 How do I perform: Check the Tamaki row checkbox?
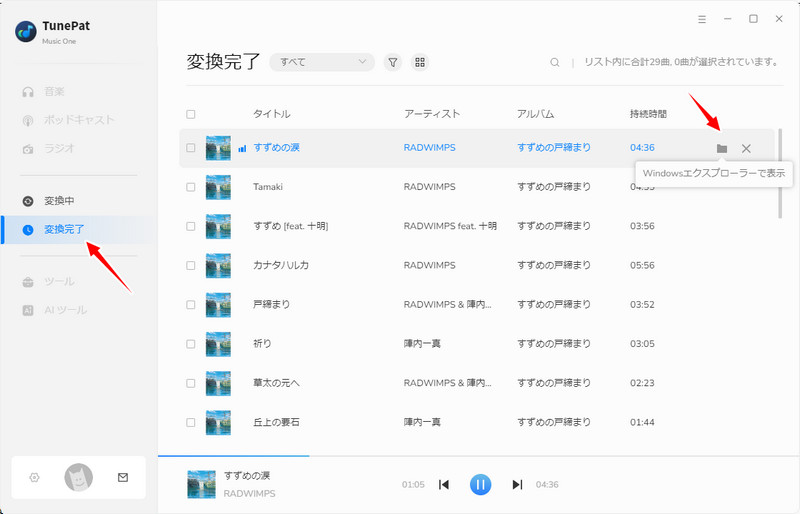click(191, 187)
